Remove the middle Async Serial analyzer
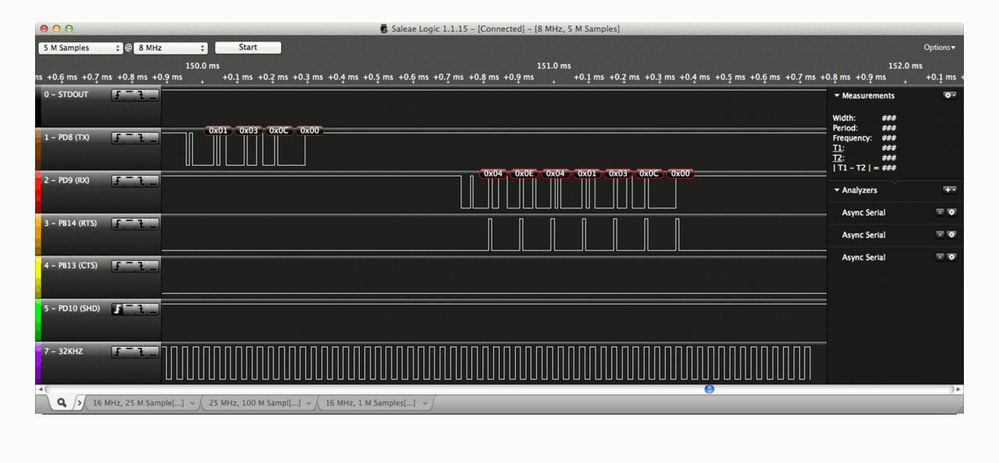This screenshot has height=463, width=999. [x=940, y=234]
